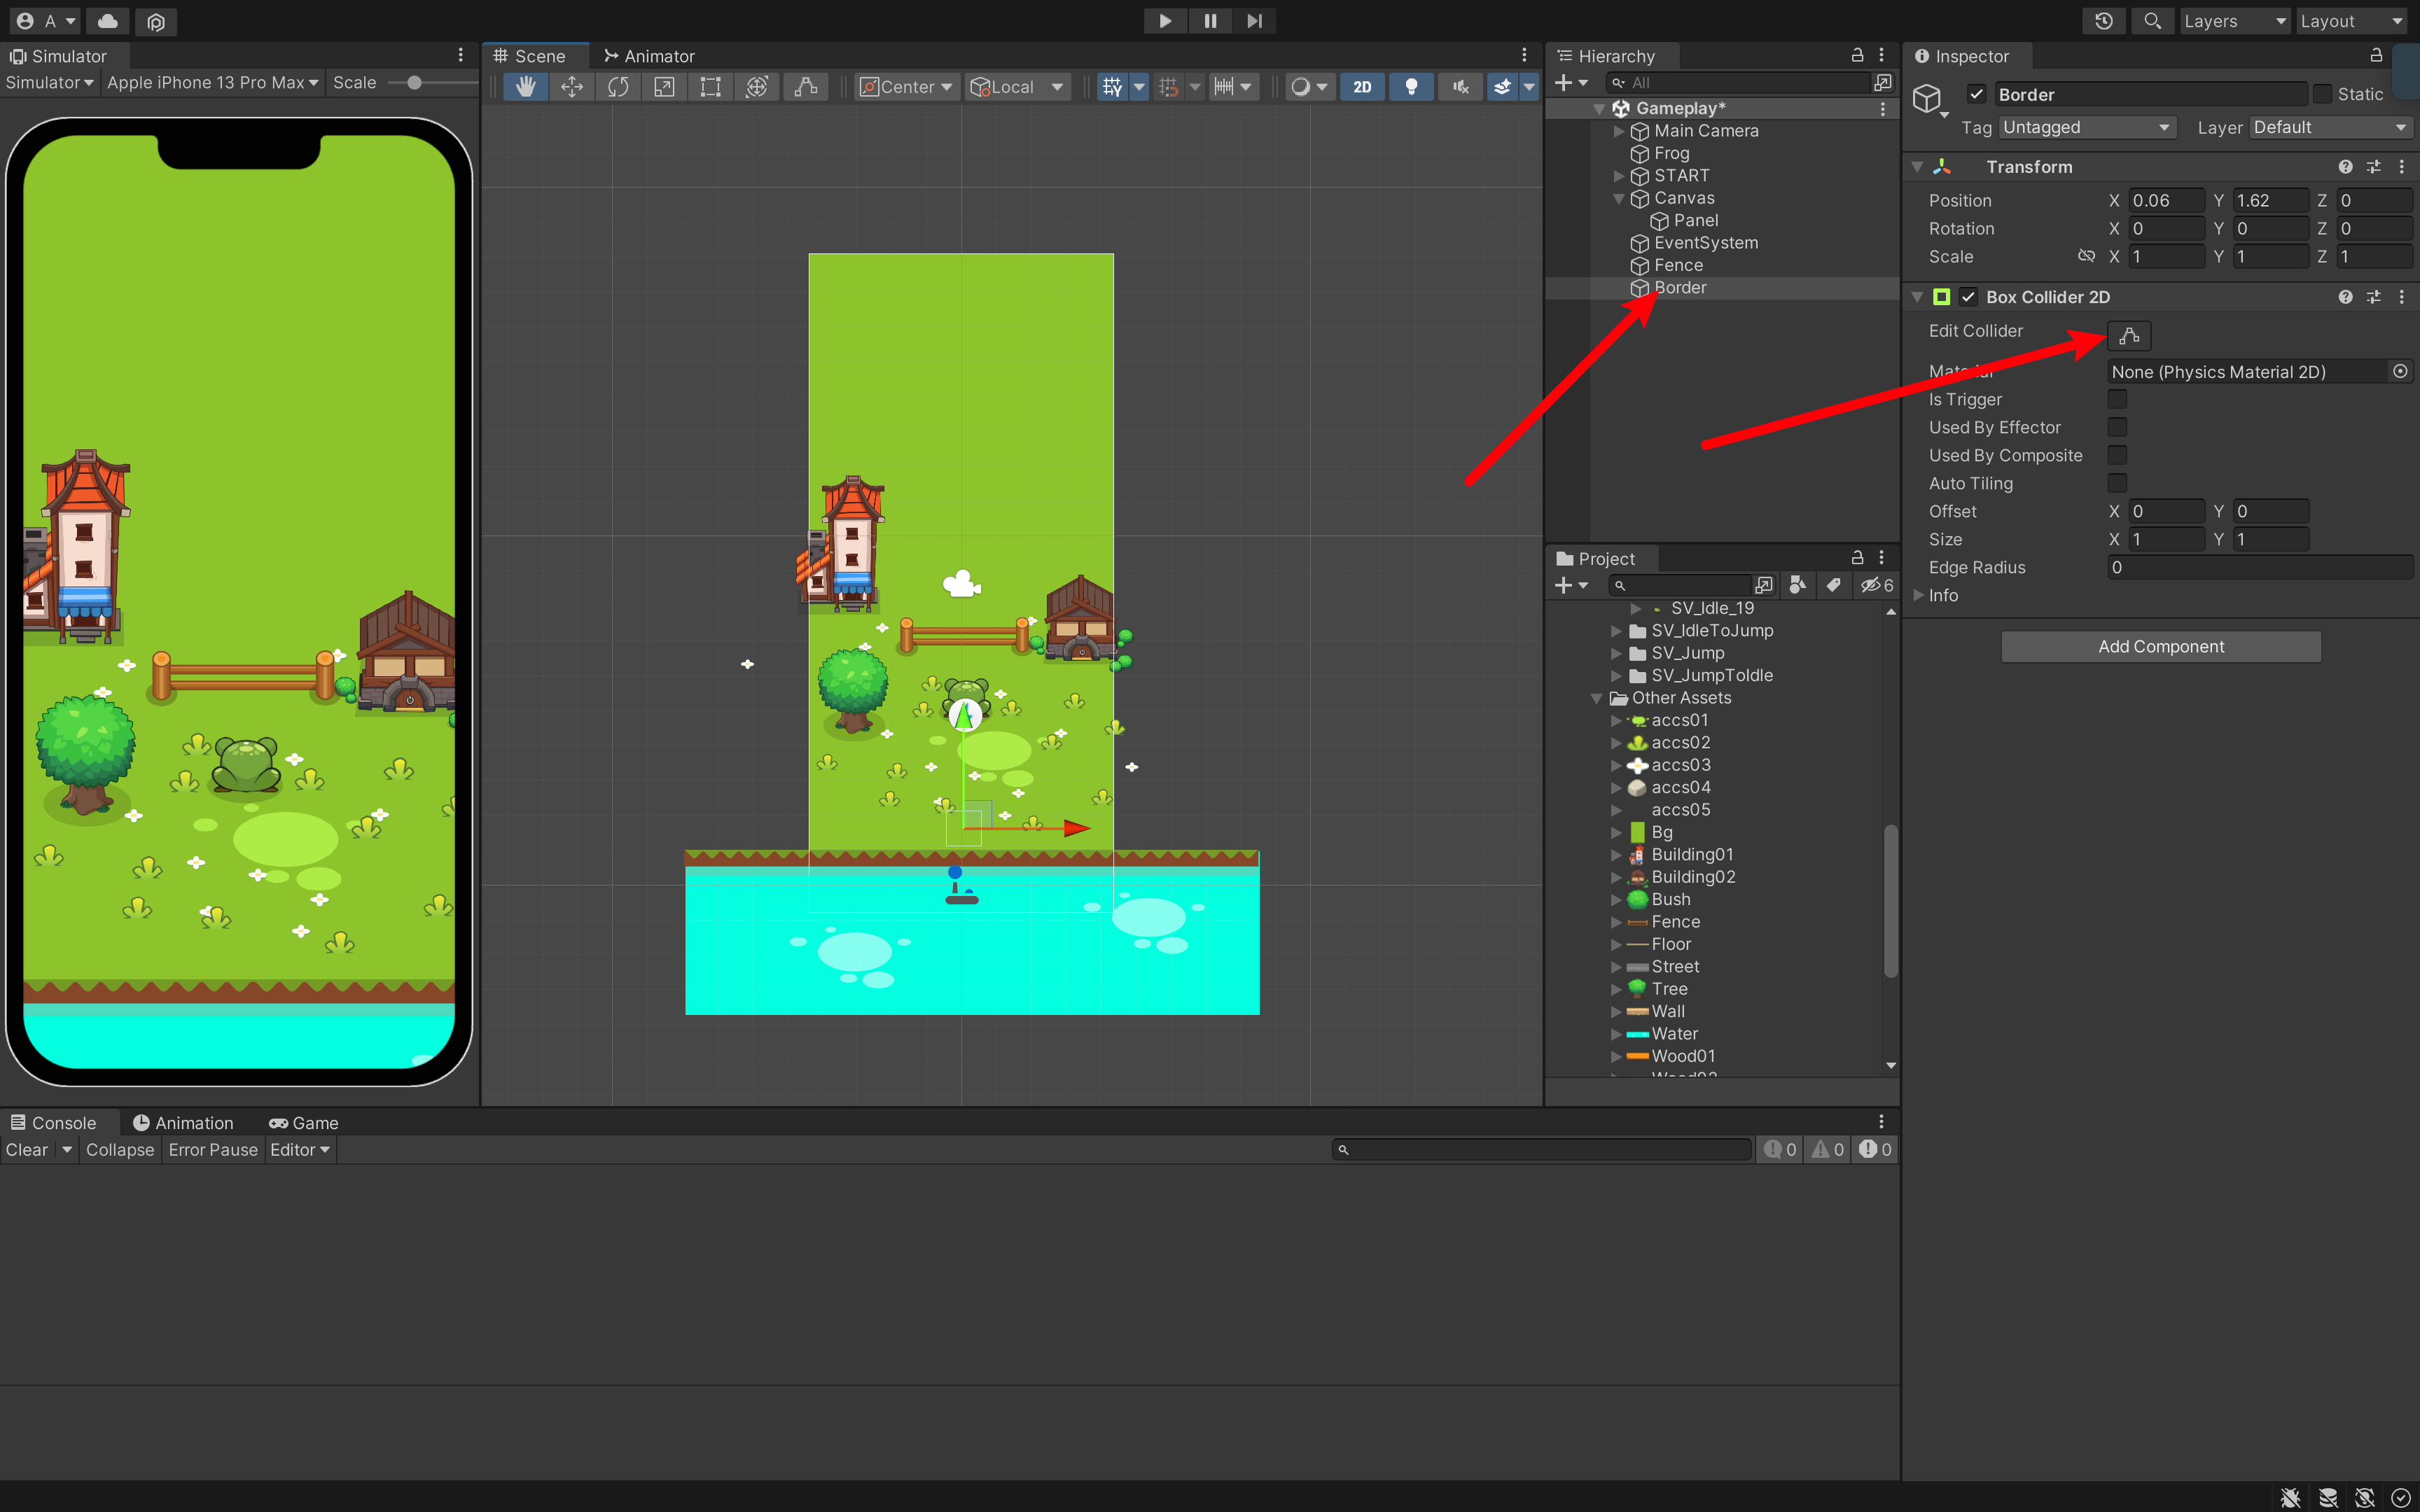Toggle hidden packages visibility in Project

pyautogui.click(x=1876, y=585)
